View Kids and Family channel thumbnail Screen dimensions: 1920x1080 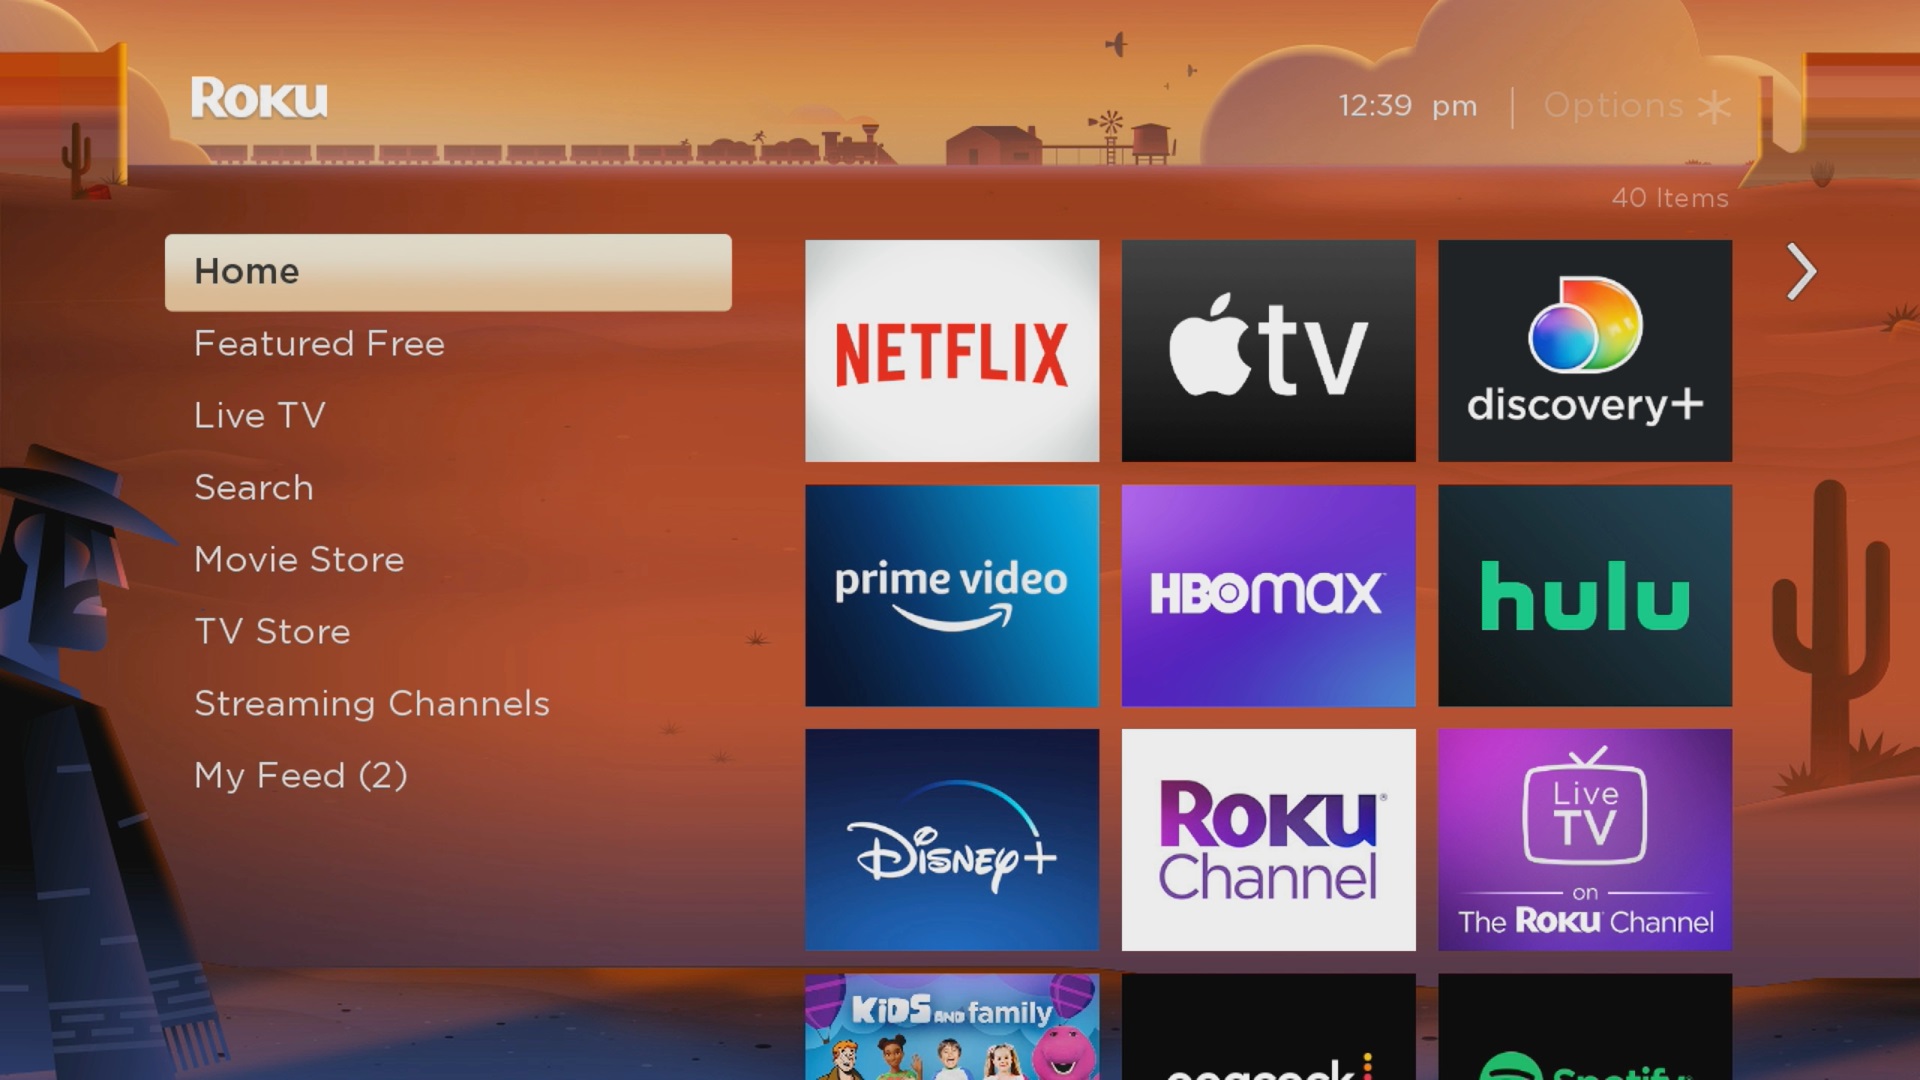951,1029
